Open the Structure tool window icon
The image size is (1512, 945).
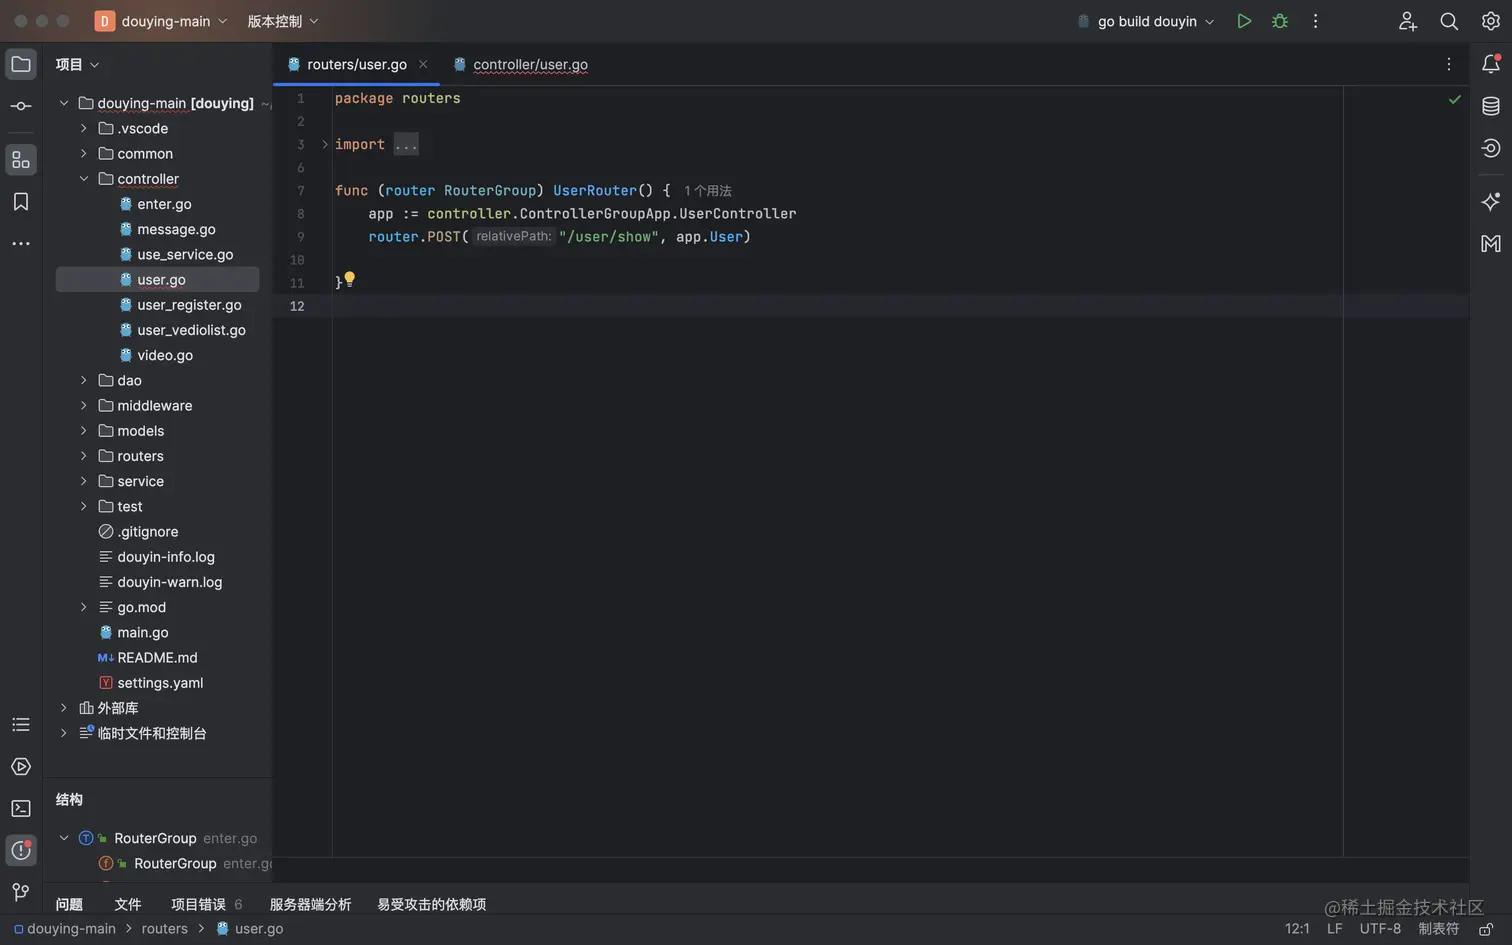click(x=21, y=160)
